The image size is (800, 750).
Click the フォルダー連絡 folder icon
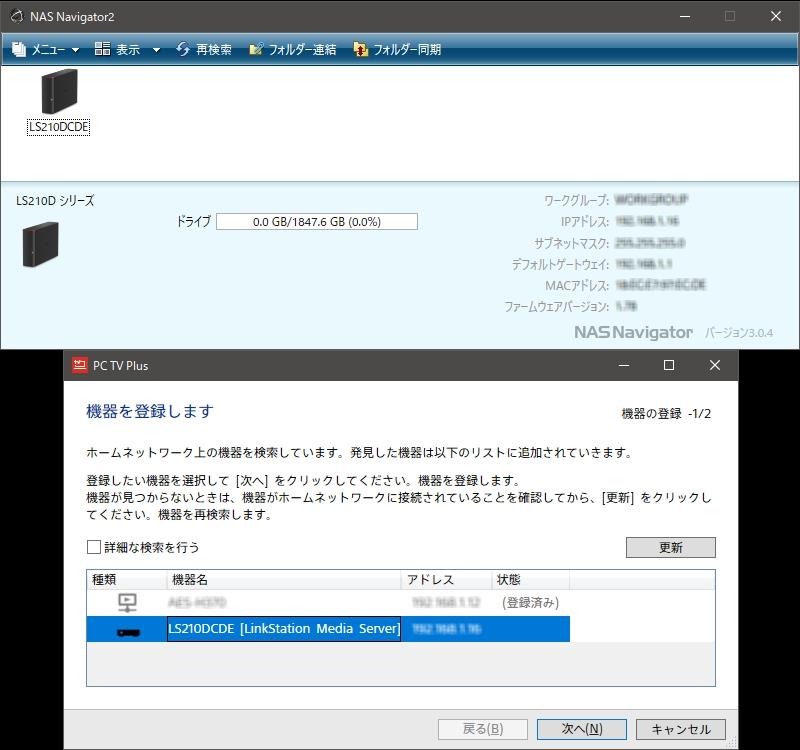[256, 49]
